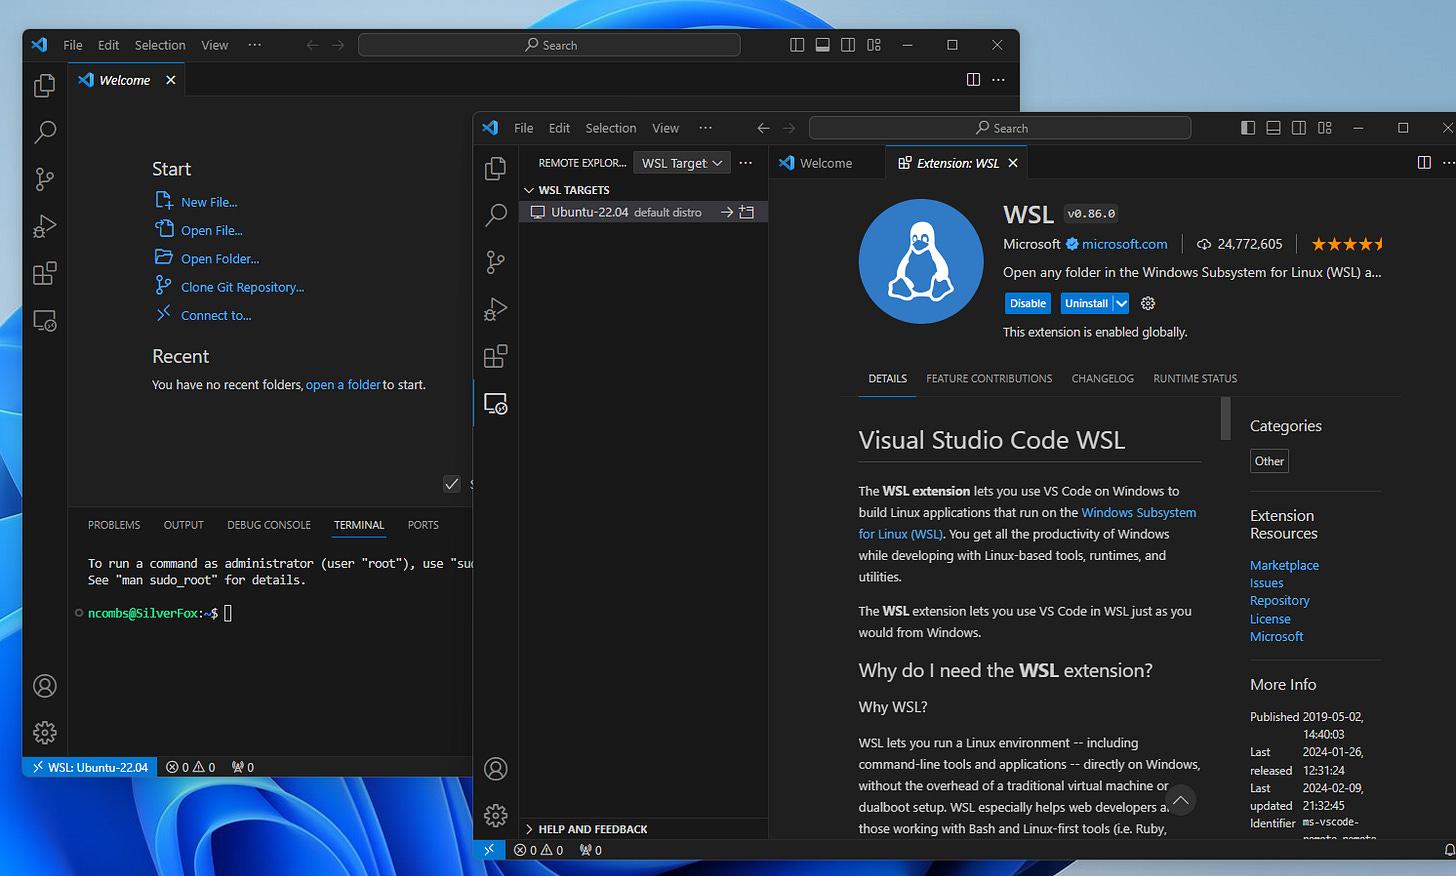
Task: Click the Uninstall extension button
Action: pos(1086,303)
